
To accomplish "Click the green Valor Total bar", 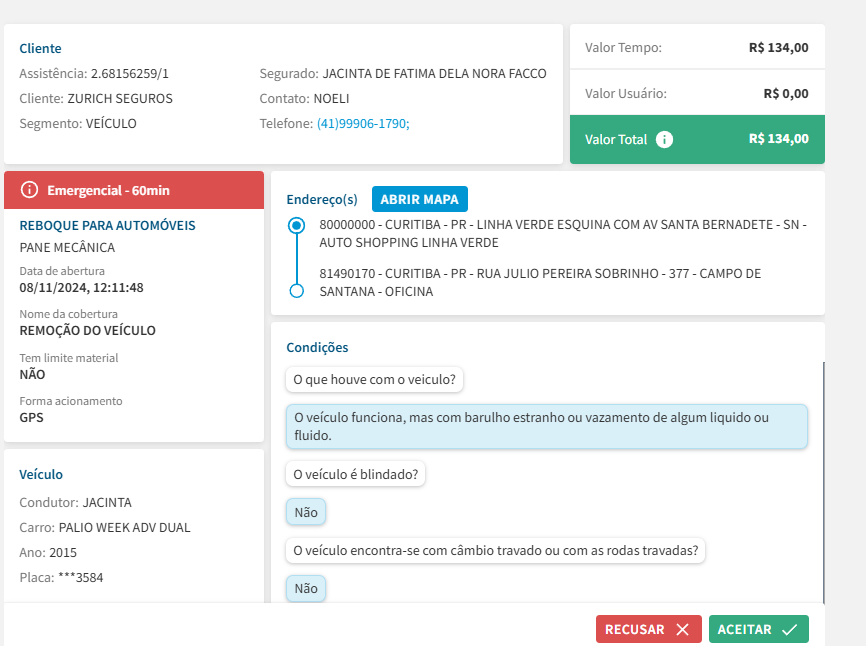I will pyautogui.click(x=697, y=140).
